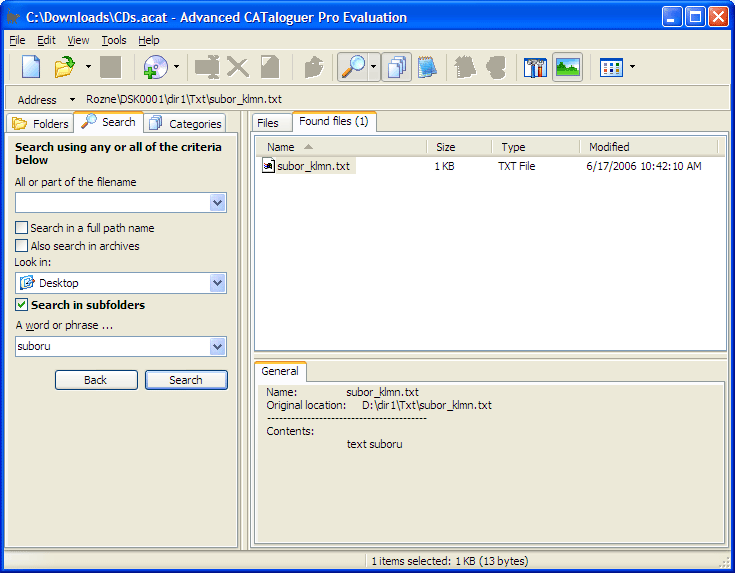Click the disabled save icon in toolbar
The height and width of the screenshot is (573, 735).
pos(110,67)
